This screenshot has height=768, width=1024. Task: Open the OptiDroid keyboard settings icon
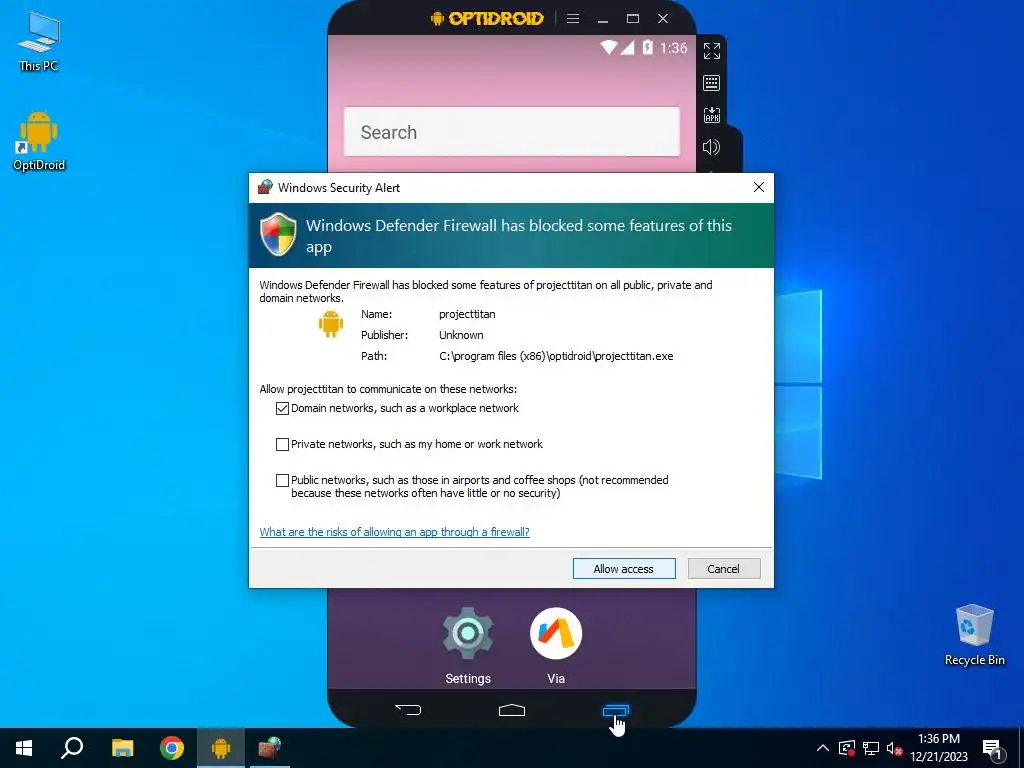[x=711, y=83]
